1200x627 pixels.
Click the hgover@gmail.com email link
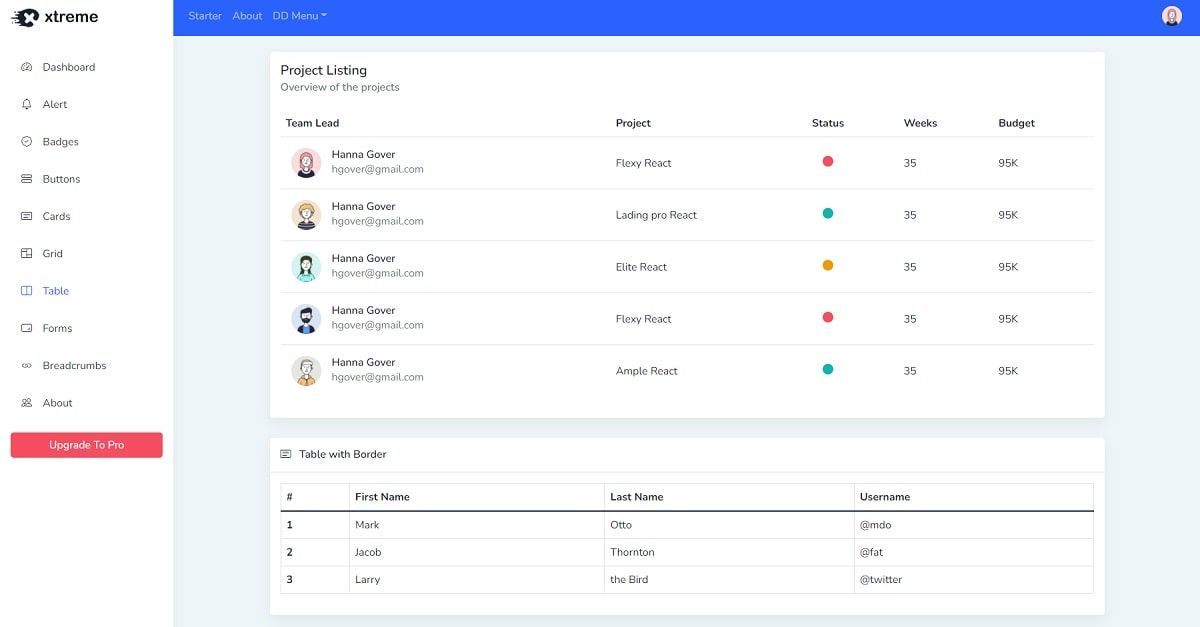(378, 169)
